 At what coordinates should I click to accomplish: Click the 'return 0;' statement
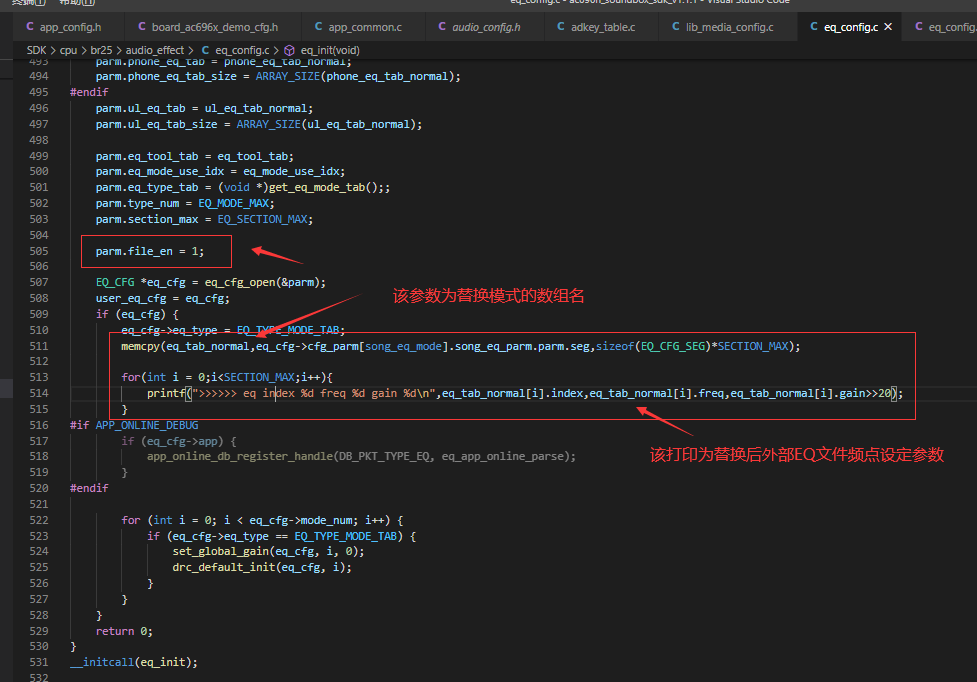[x=124, y=631]
